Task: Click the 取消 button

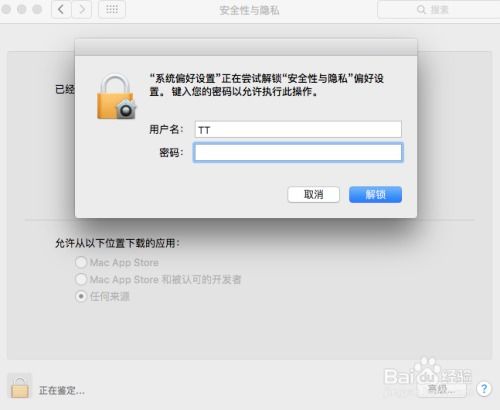Action: tap(313, 194)
